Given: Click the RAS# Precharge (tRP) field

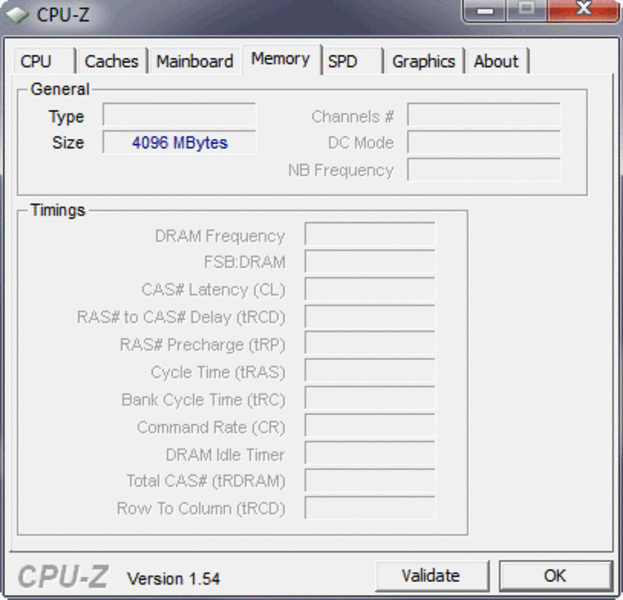Looking at the screenshot, I should (370, 344).
